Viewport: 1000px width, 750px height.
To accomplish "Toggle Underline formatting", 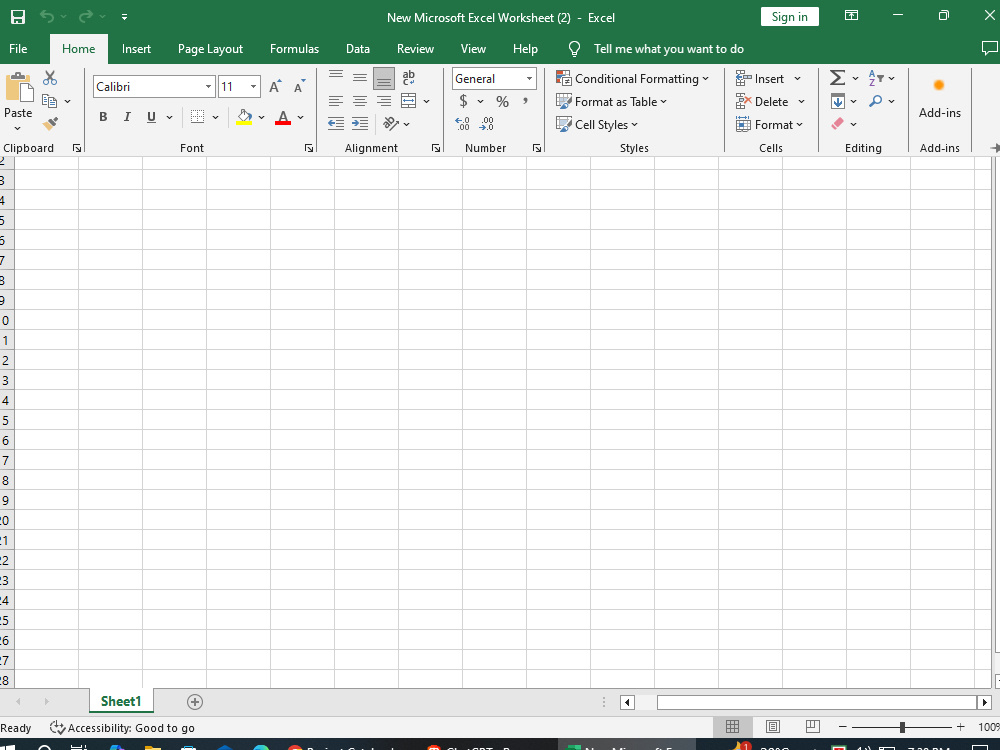I will point(151,117).
